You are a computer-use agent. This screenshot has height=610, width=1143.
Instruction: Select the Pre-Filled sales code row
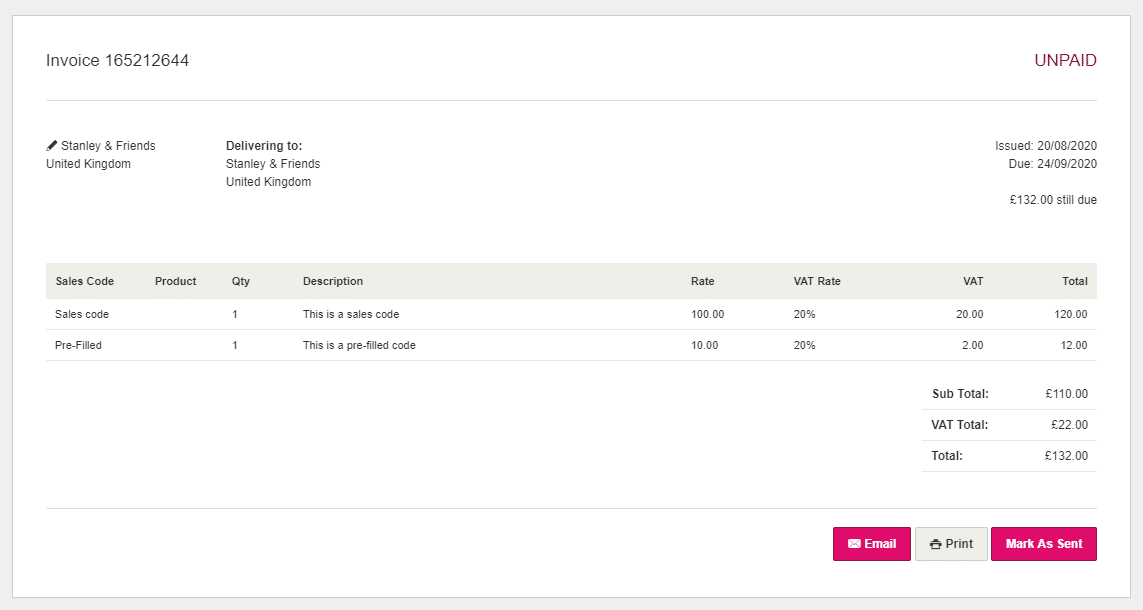(x=79, y=345)
